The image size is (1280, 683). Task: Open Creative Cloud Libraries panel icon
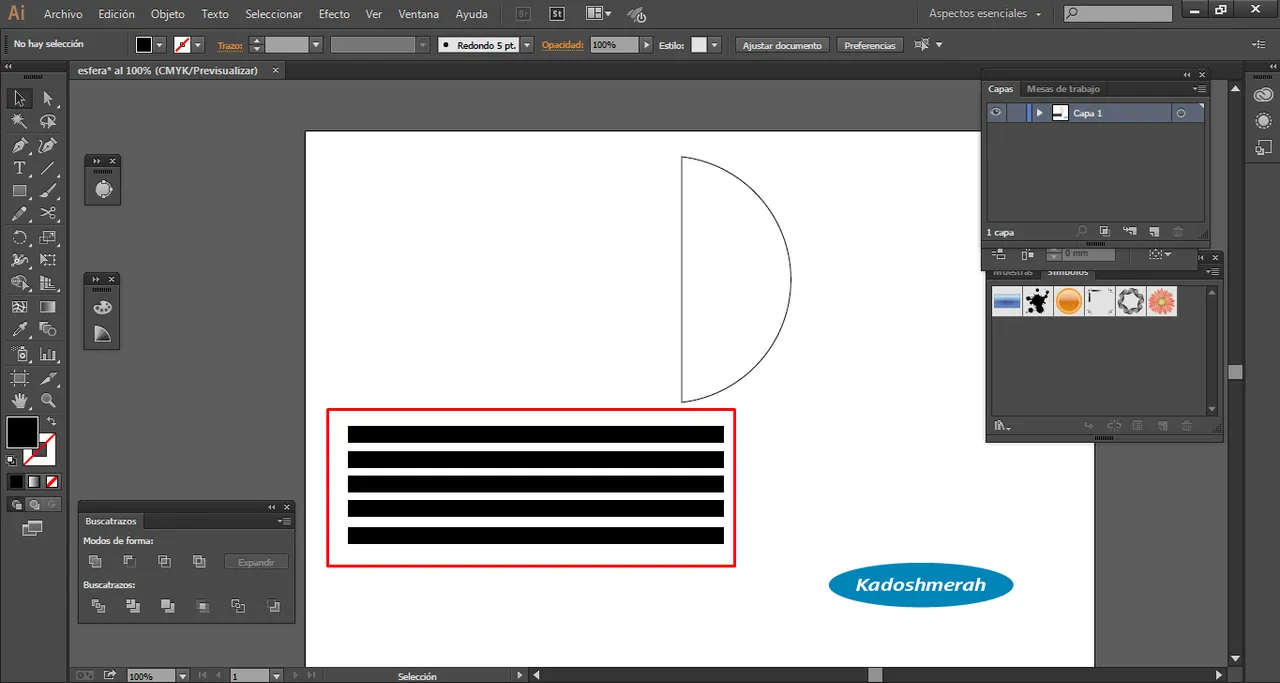point(1262,95)
